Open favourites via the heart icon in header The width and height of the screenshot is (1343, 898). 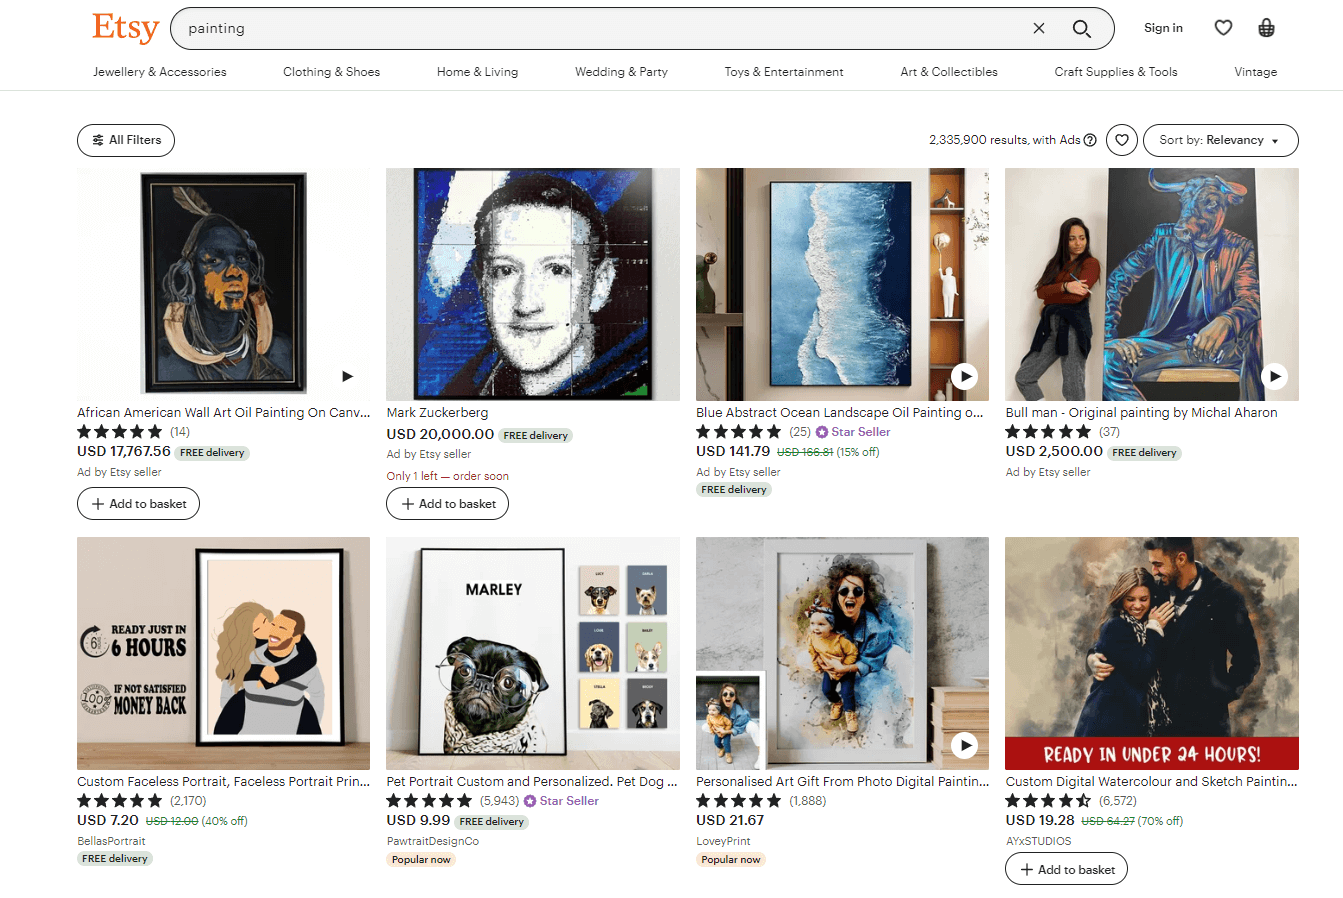coord(1223,28)
